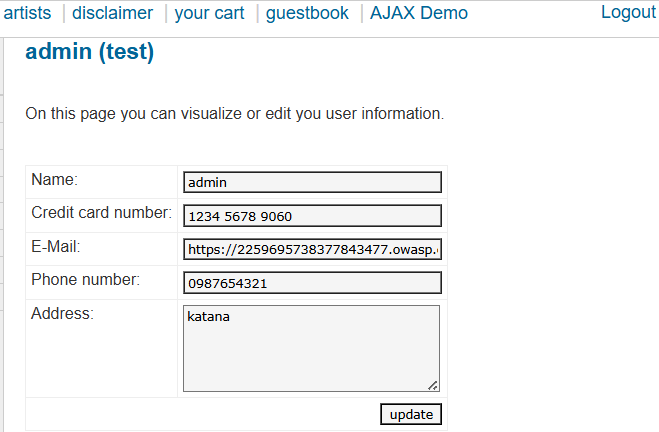This screenshot has height=432, width=659.
Task: Click Logout in the top right
Action: [x=628, y=12]
